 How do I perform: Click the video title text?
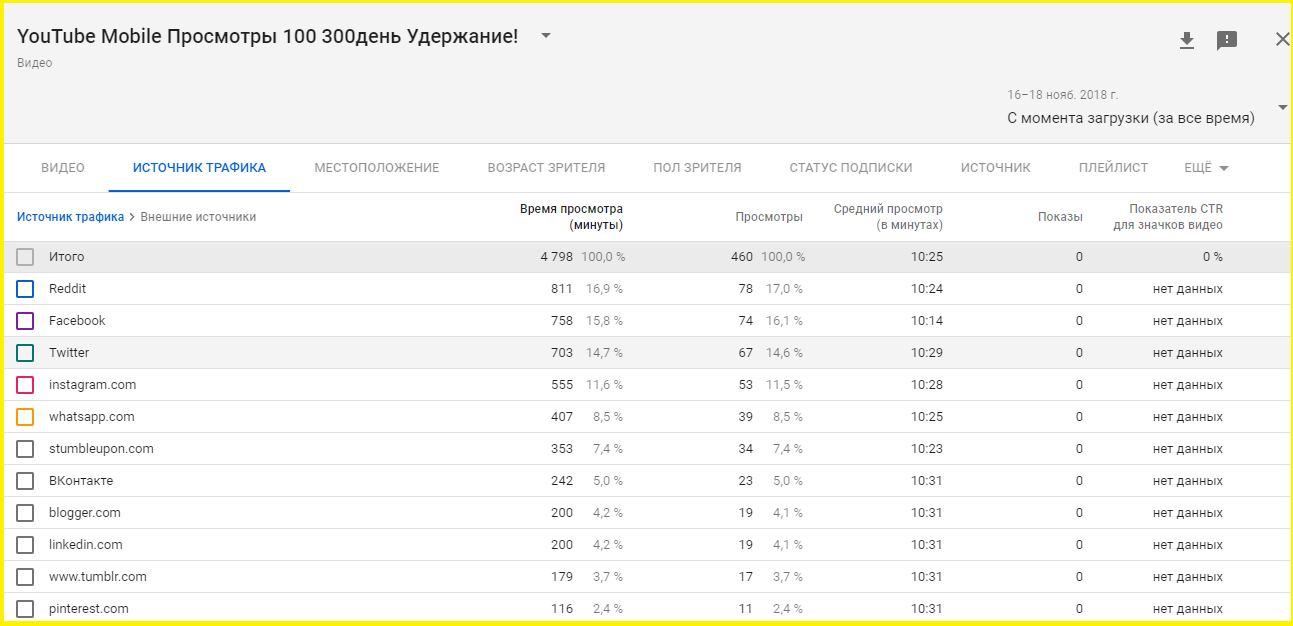(268, 36)
